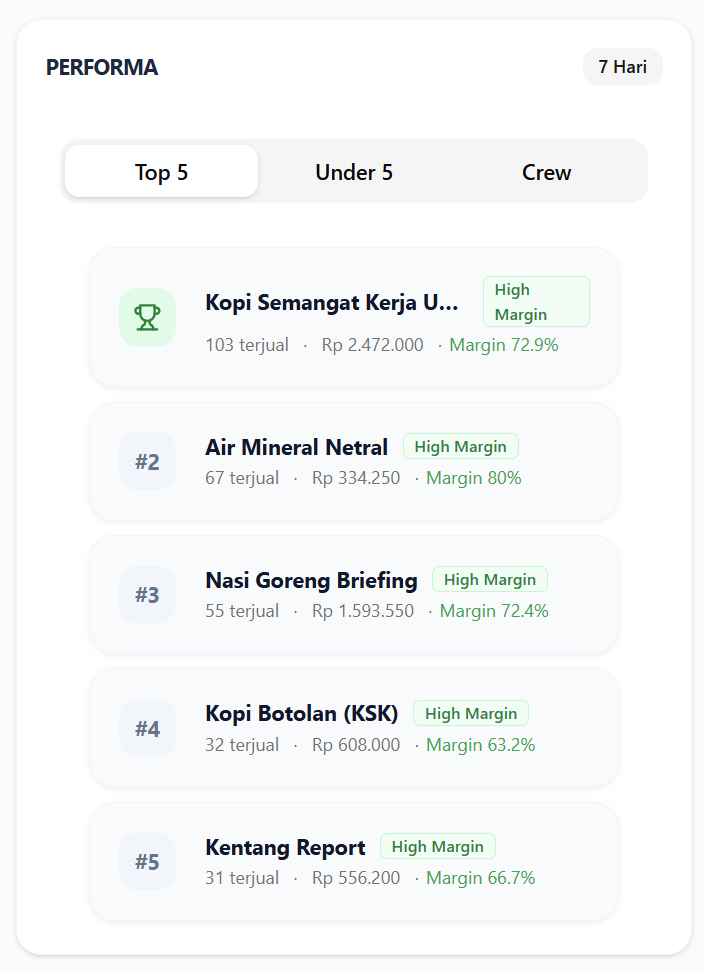Viewport: 705px width, 972px height.
Task: Open the 7 Hari period selector
Action: pos(622,67)
